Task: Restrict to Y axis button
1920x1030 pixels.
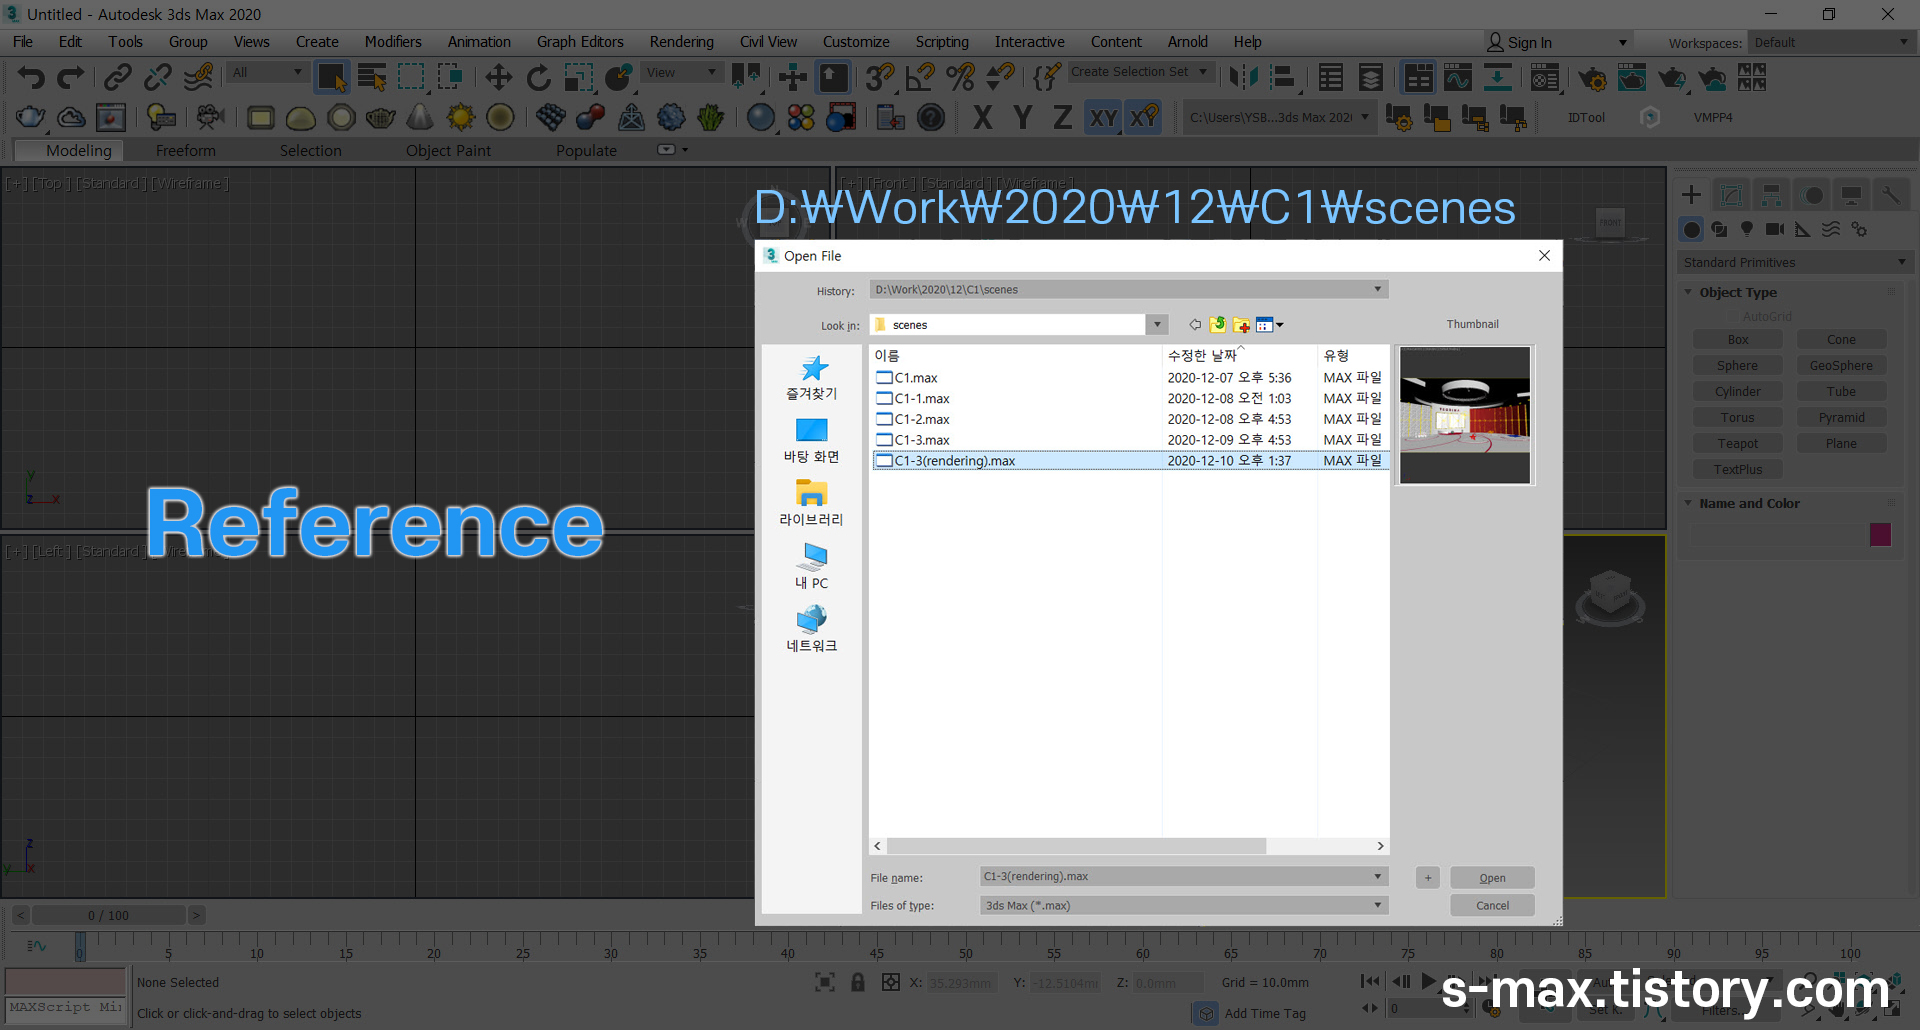Action: tap(1022, 118)
